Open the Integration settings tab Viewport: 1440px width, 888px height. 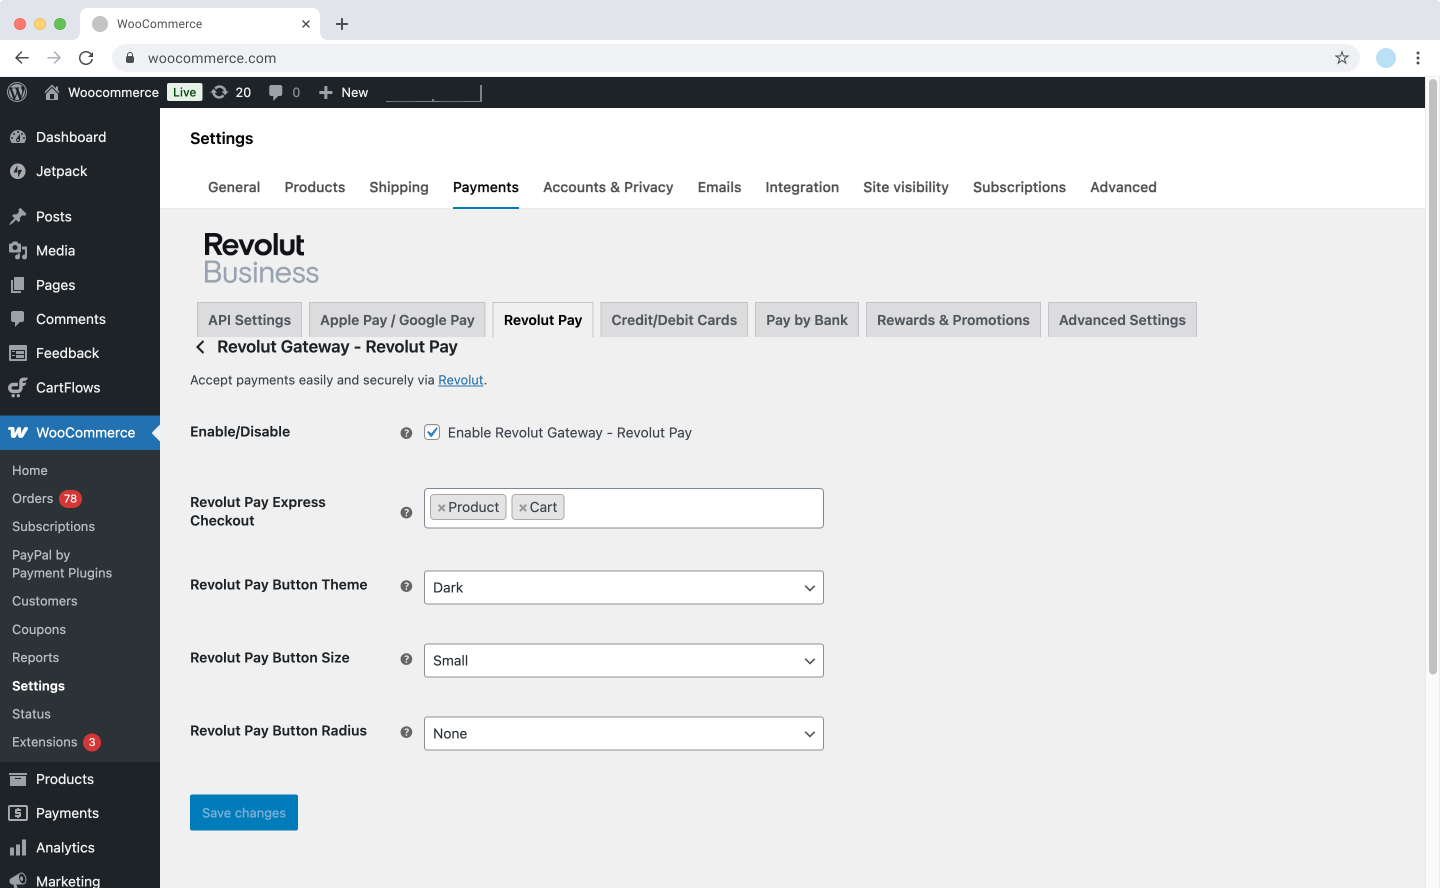tap(802, 187)
